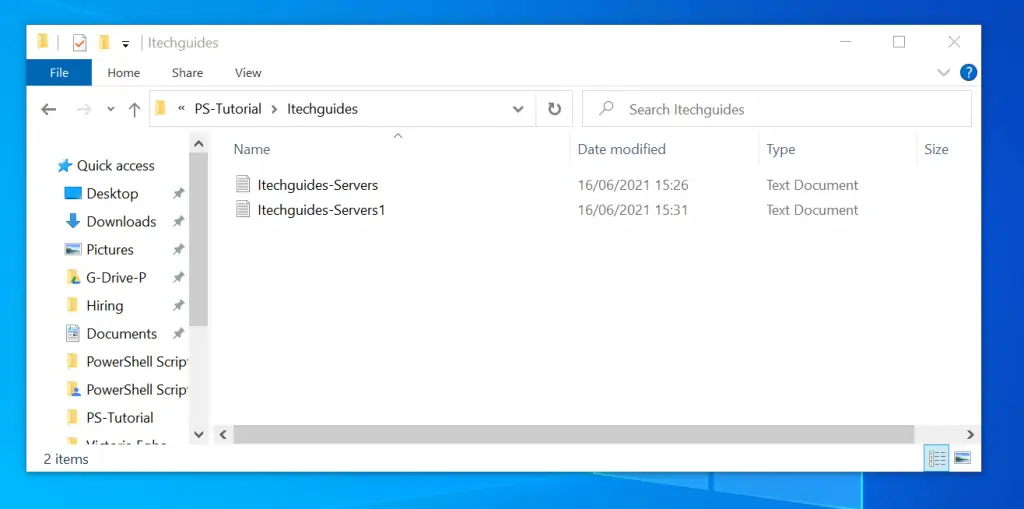Click date 16/06/2021 15:31

[633, 210]
